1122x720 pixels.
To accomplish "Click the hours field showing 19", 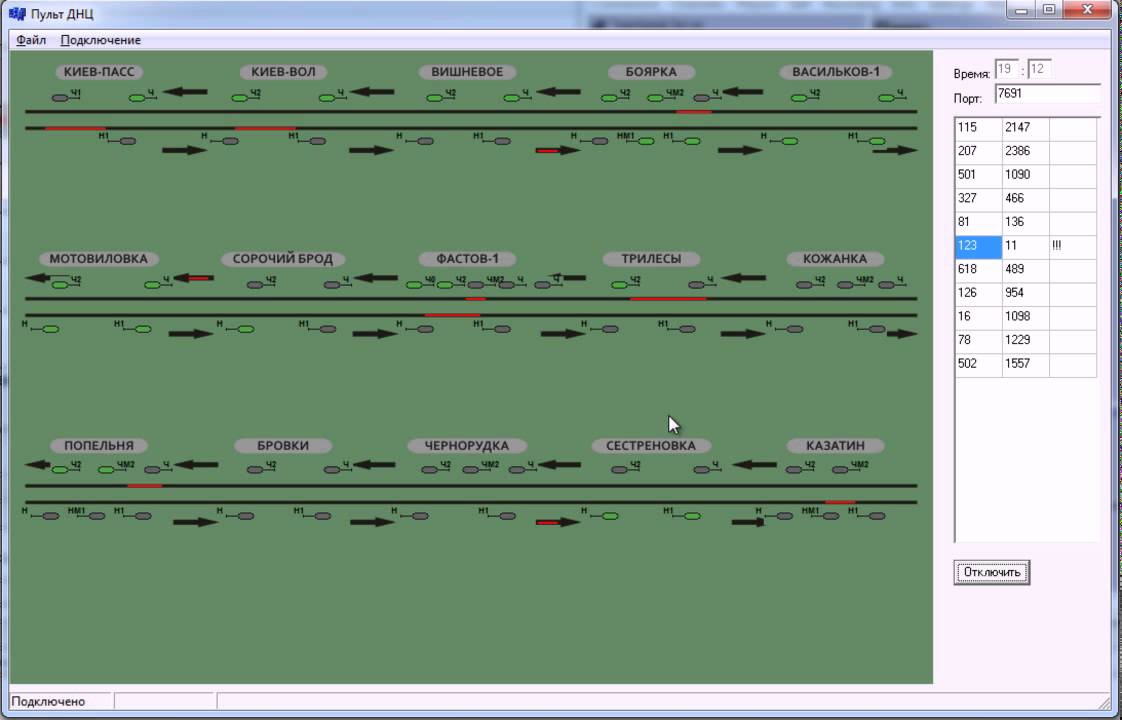I will 1007,69.
